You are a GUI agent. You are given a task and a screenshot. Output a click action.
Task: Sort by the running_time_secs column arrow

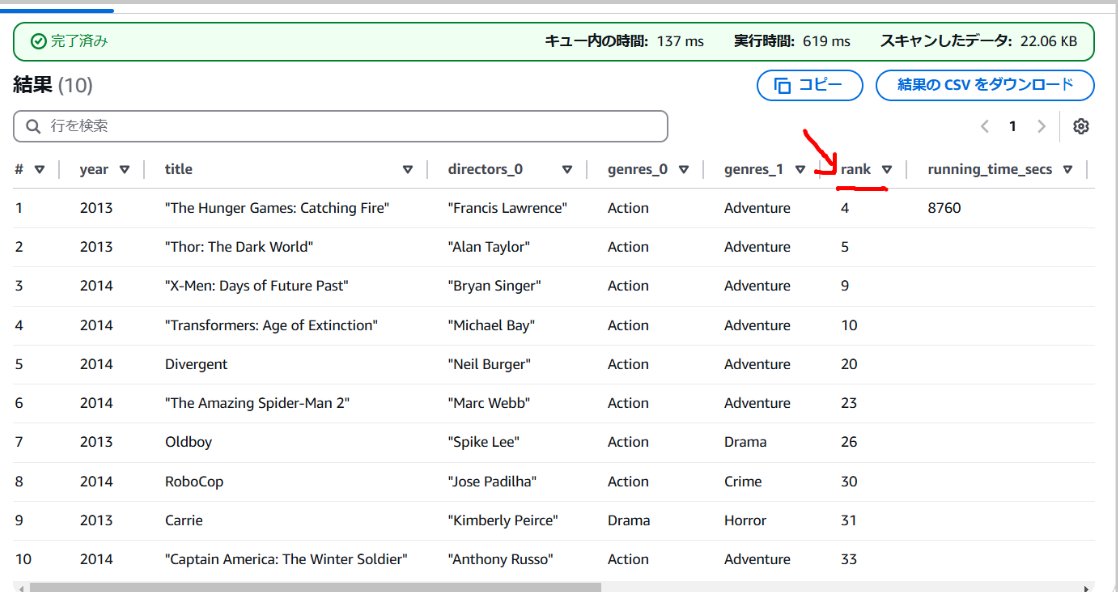point(1067,170)
